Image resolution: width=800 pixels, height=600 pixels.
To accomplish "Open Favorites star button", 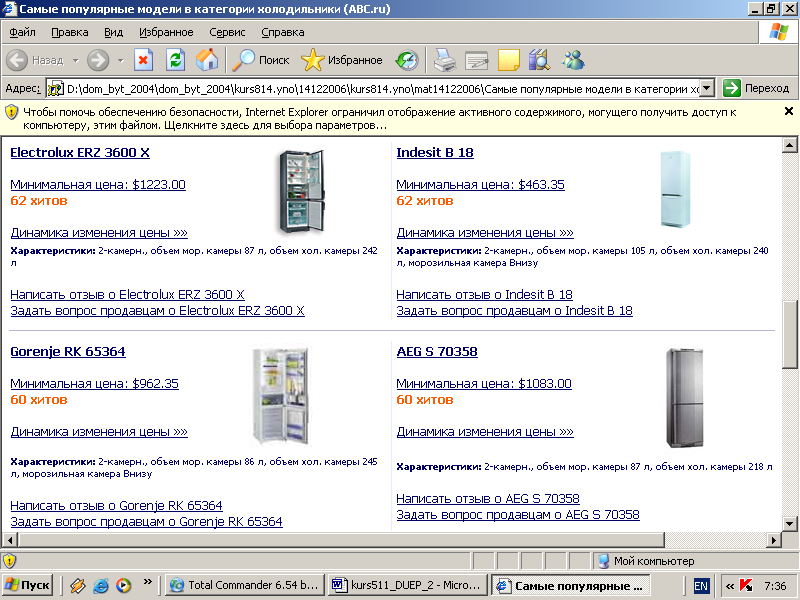I will coord(342,60).
